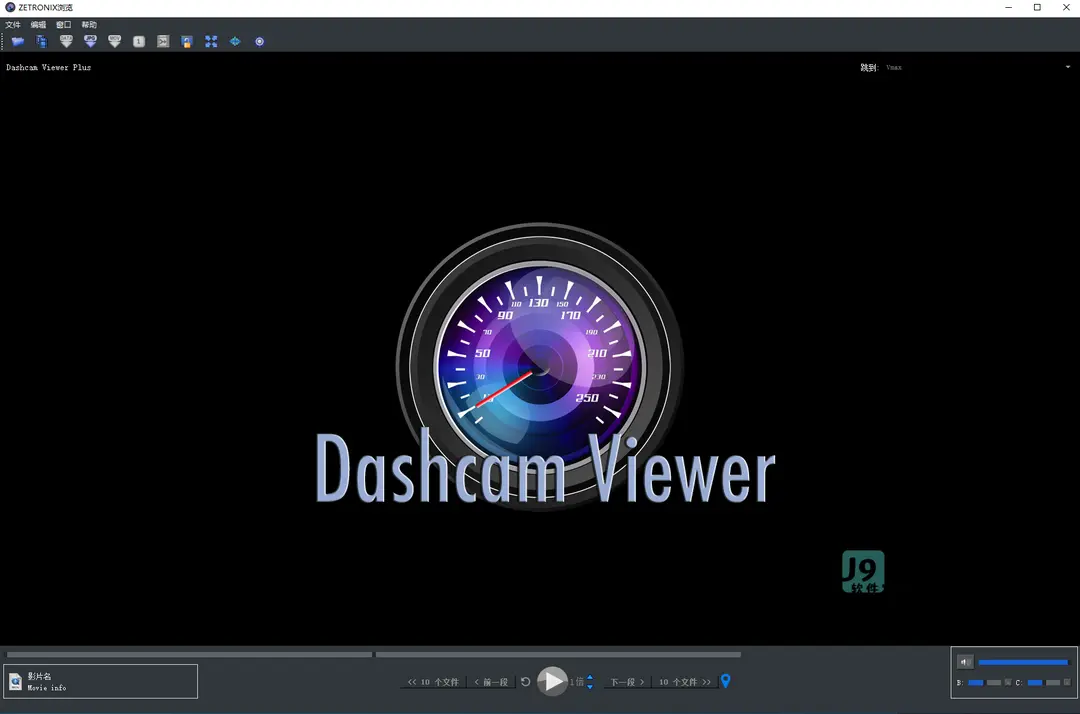The height and width of the screenshot is (714, 1080).
Task: Click the padlock toolbar icon
Action: [x=187, y=41]
